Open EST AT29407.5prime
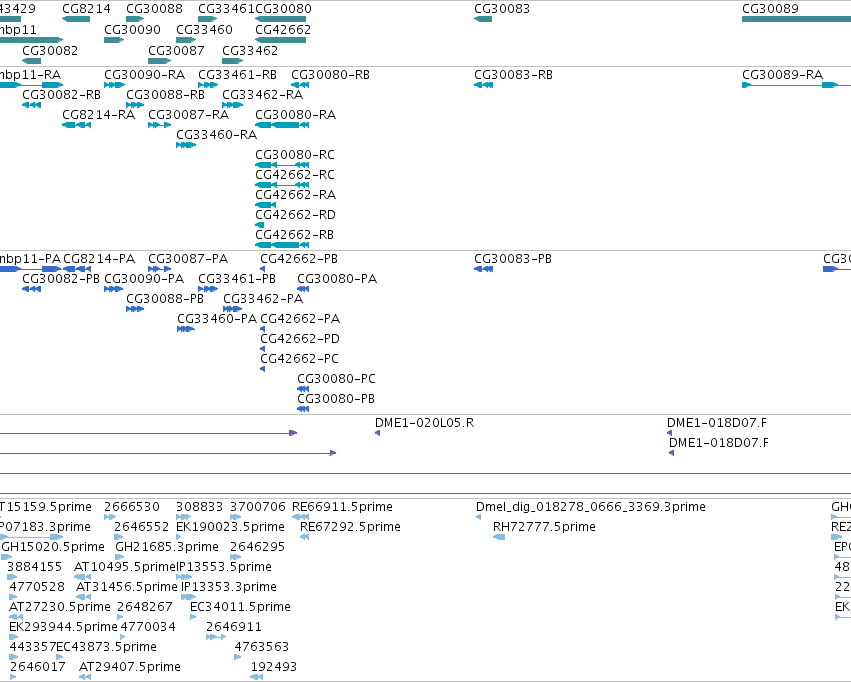Image resolution: width=851 pixels, height=682 pixels. pyautogui.click(x=130, y=667)
